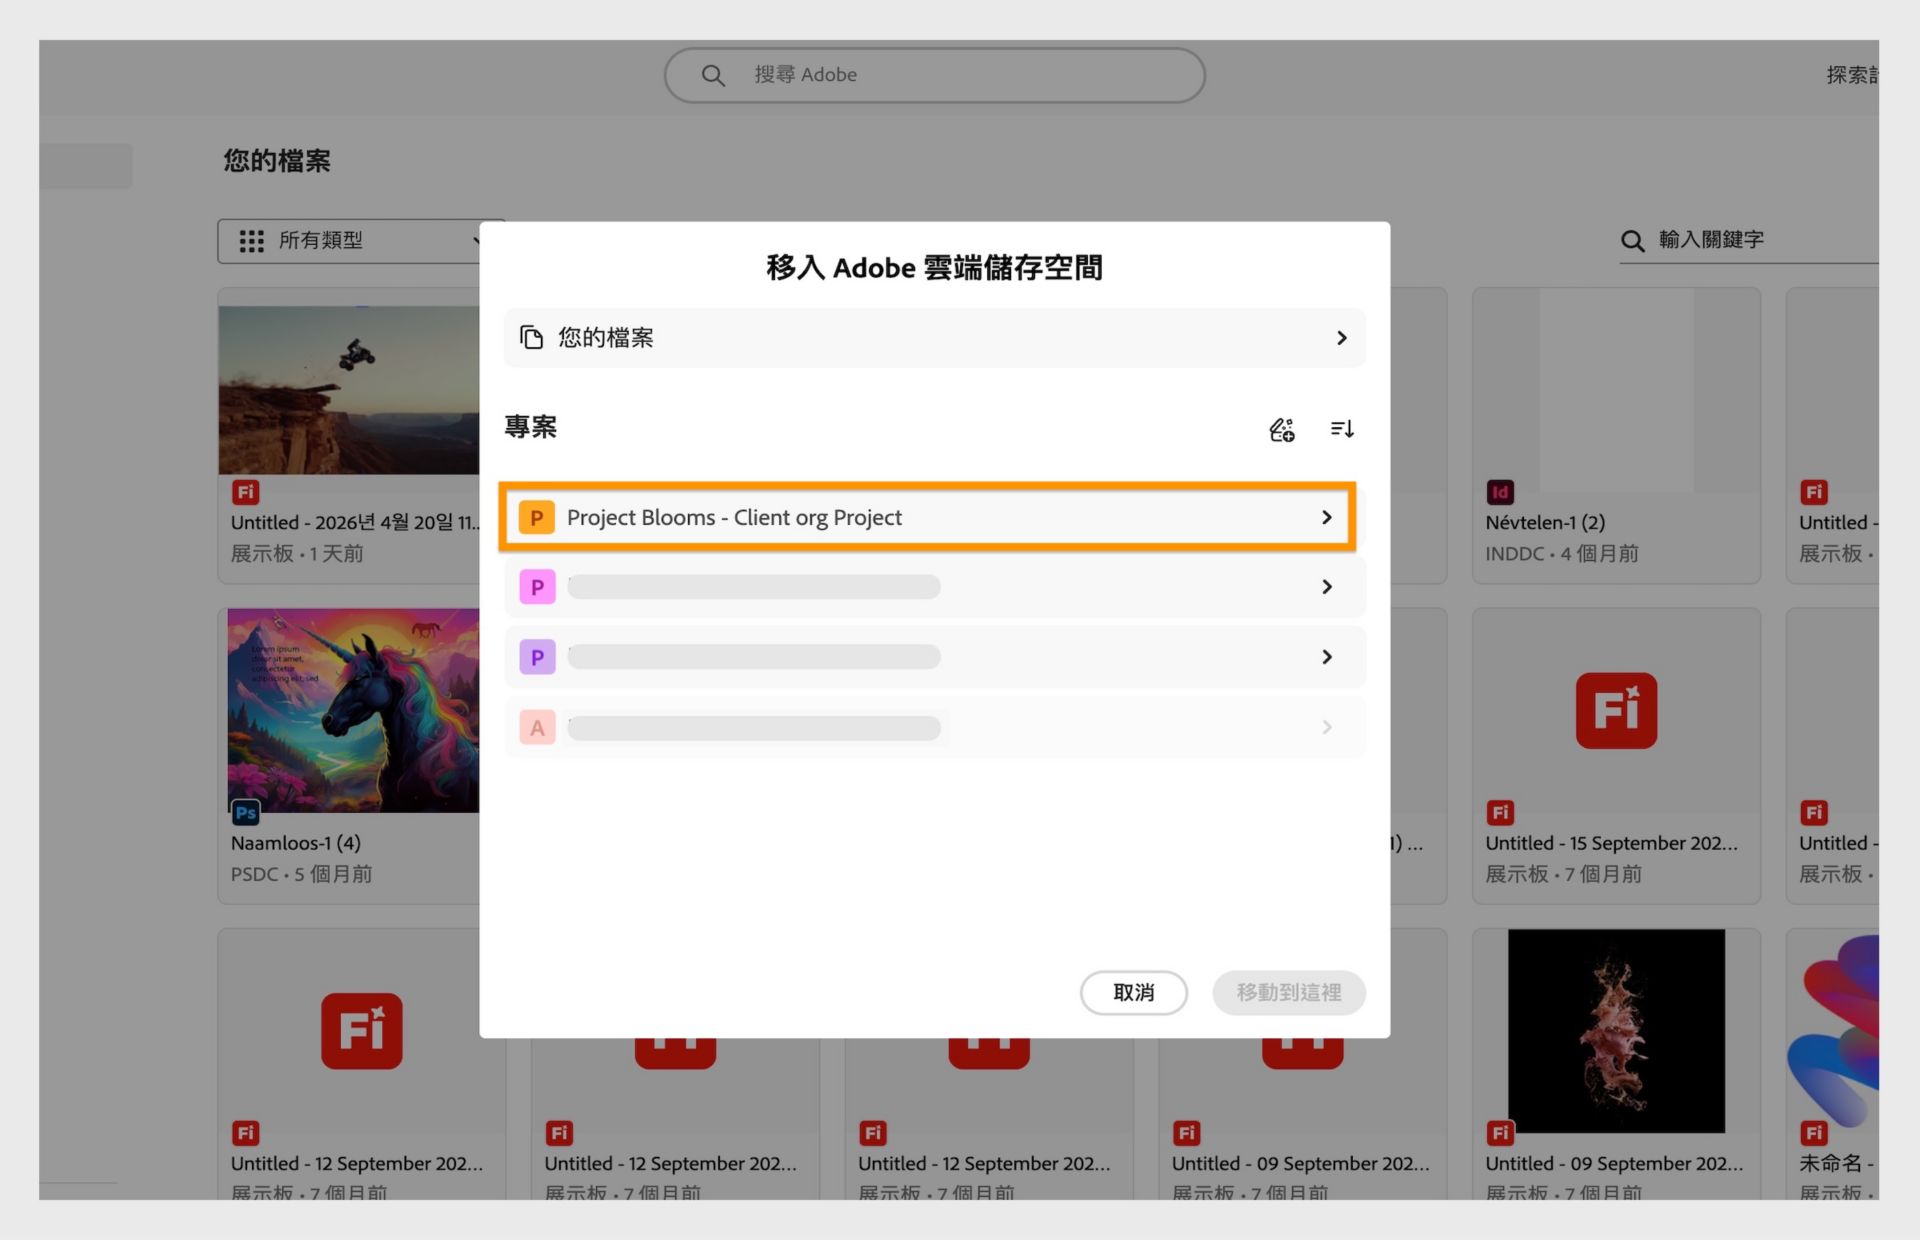Click the orange P icon of Project Blooms
Screen dimensions: 1920x1240
pyautogui.click(x=537, y=518)
